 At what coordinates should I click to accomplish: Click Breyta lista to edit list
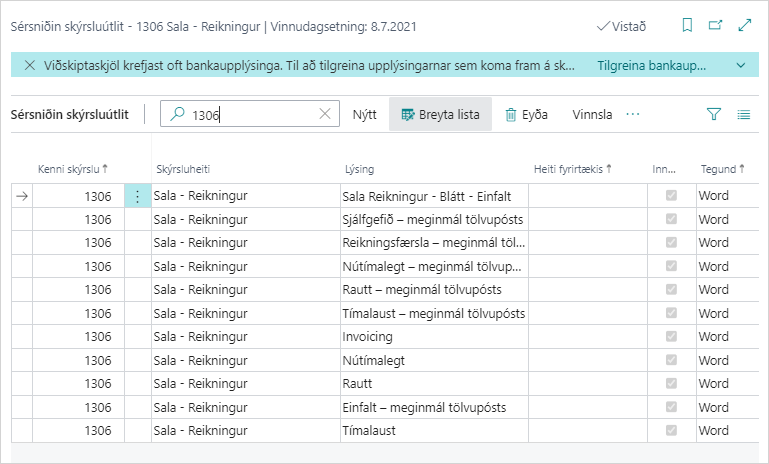[x=440, y=115]
